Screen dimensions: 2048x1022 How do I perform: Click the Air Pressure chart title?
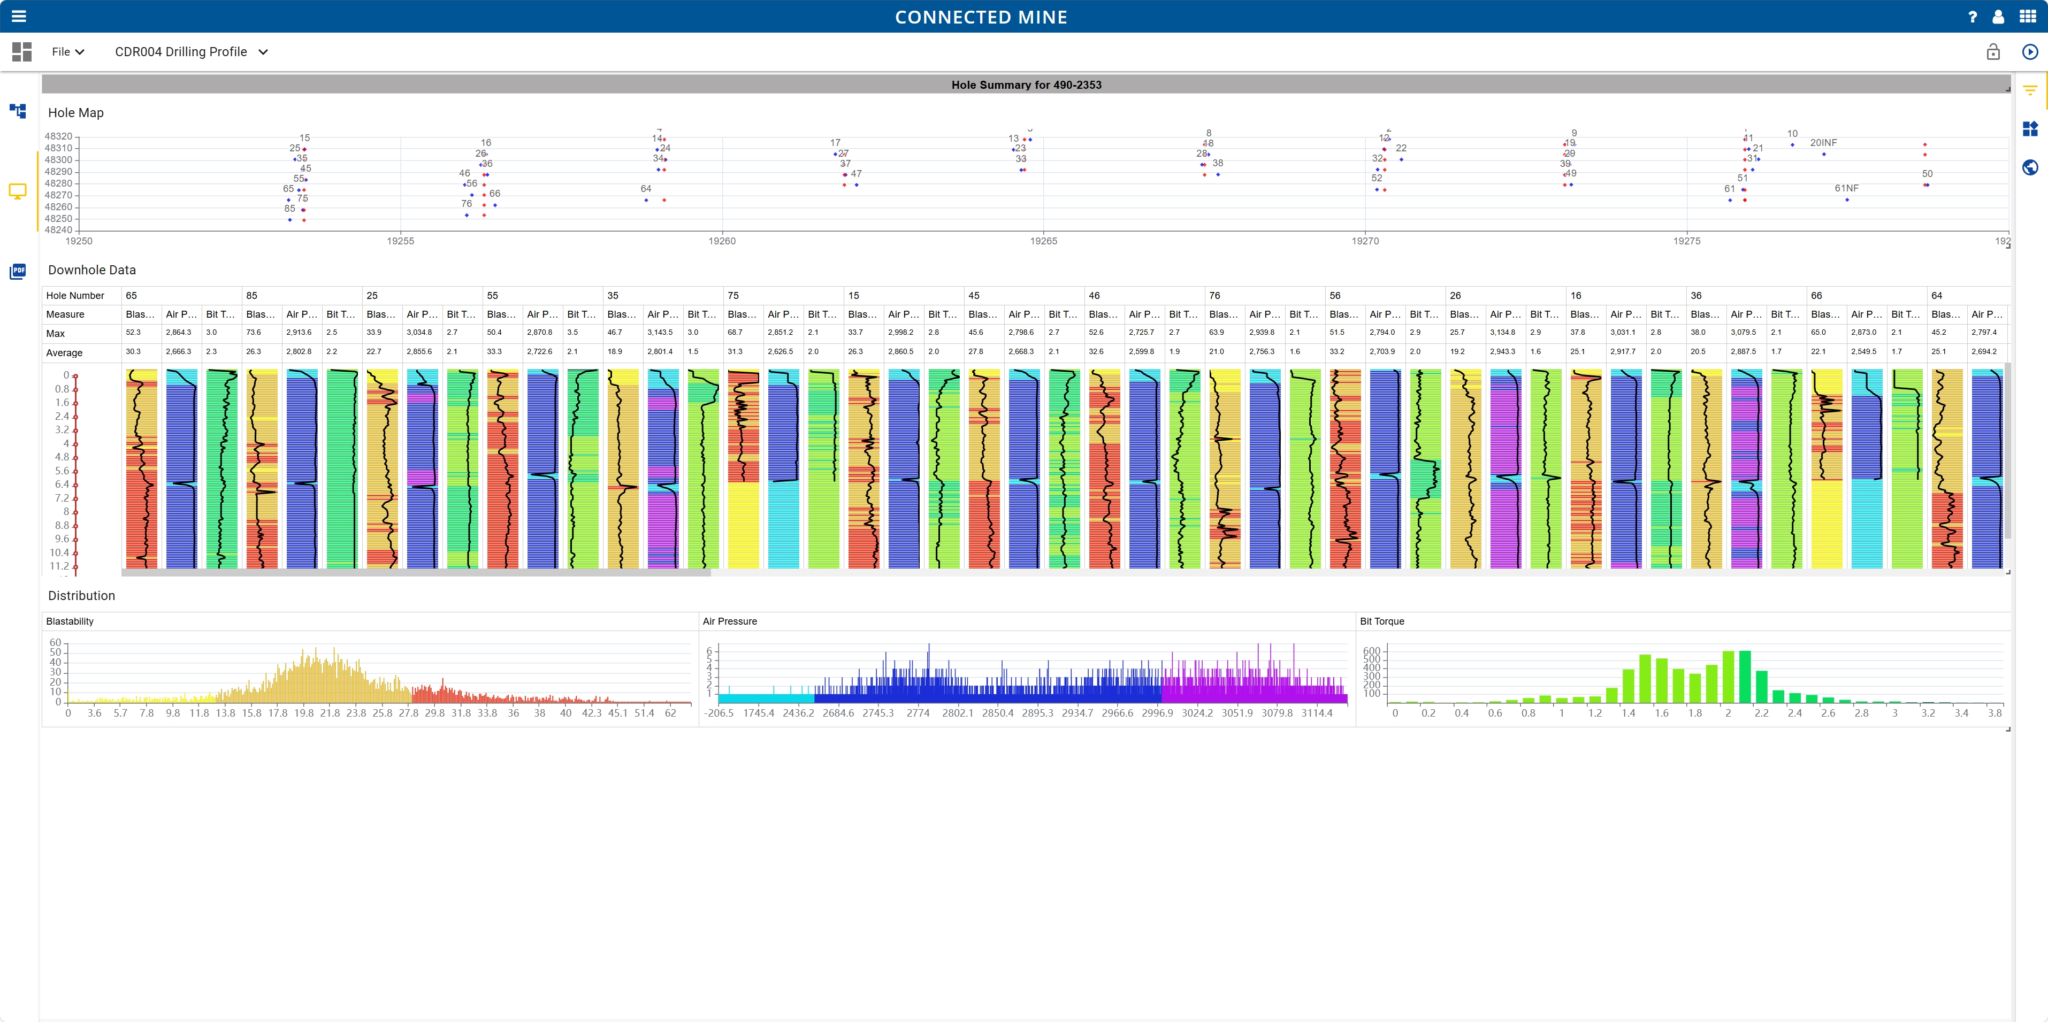[730, 622]
